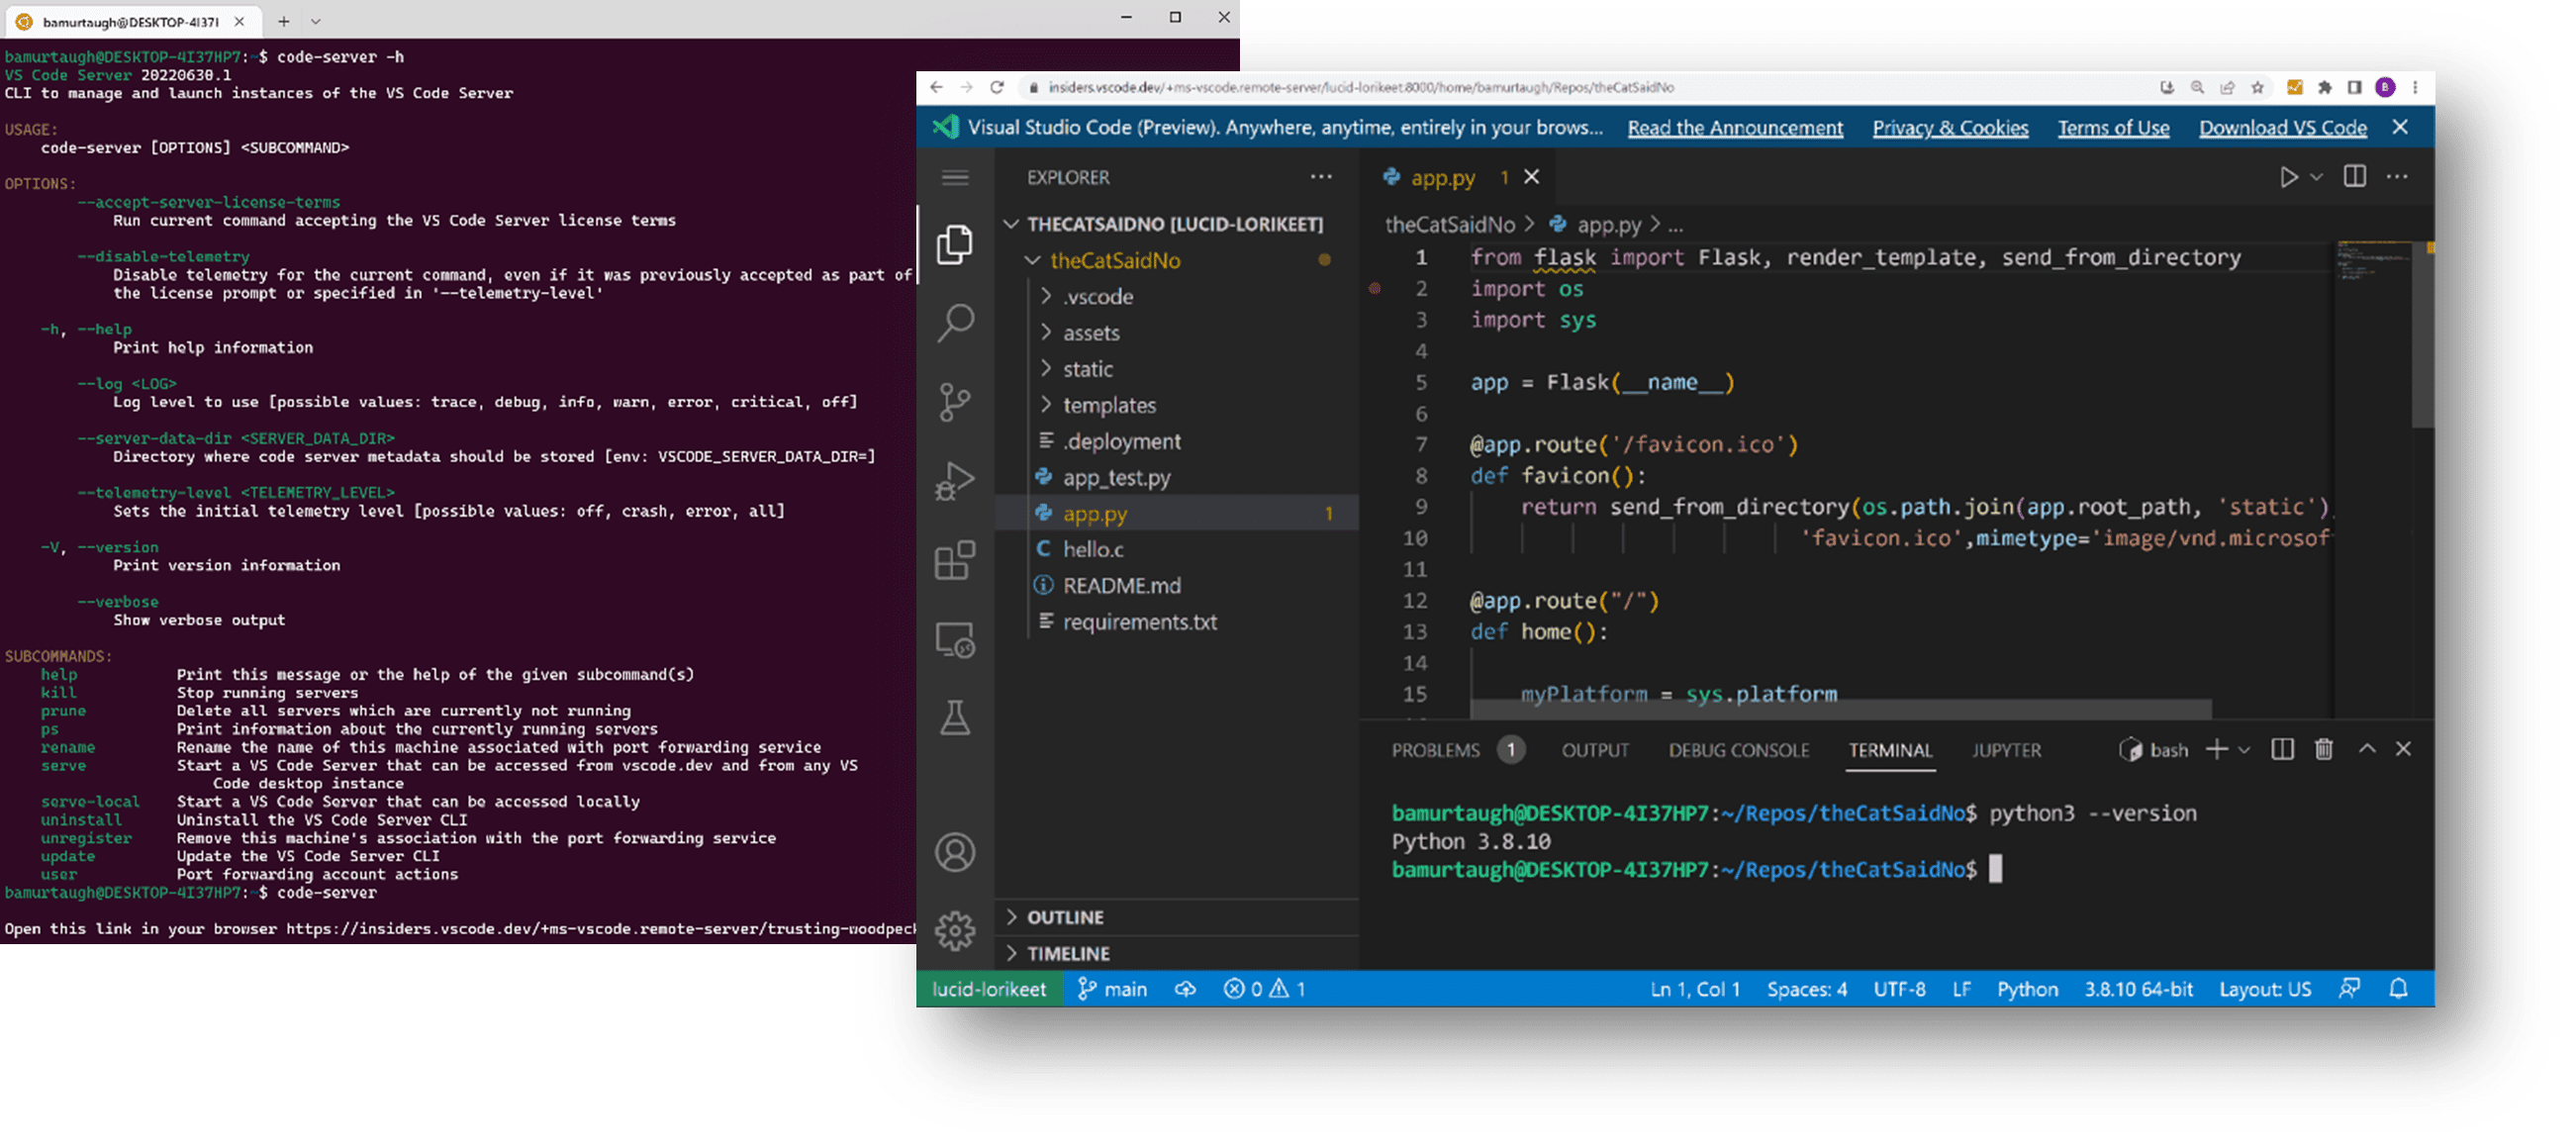The height and width of the screenshot is (1148, 2576).
Task: Follow the Read the Announcement link
Action: tap(1735, 128)
